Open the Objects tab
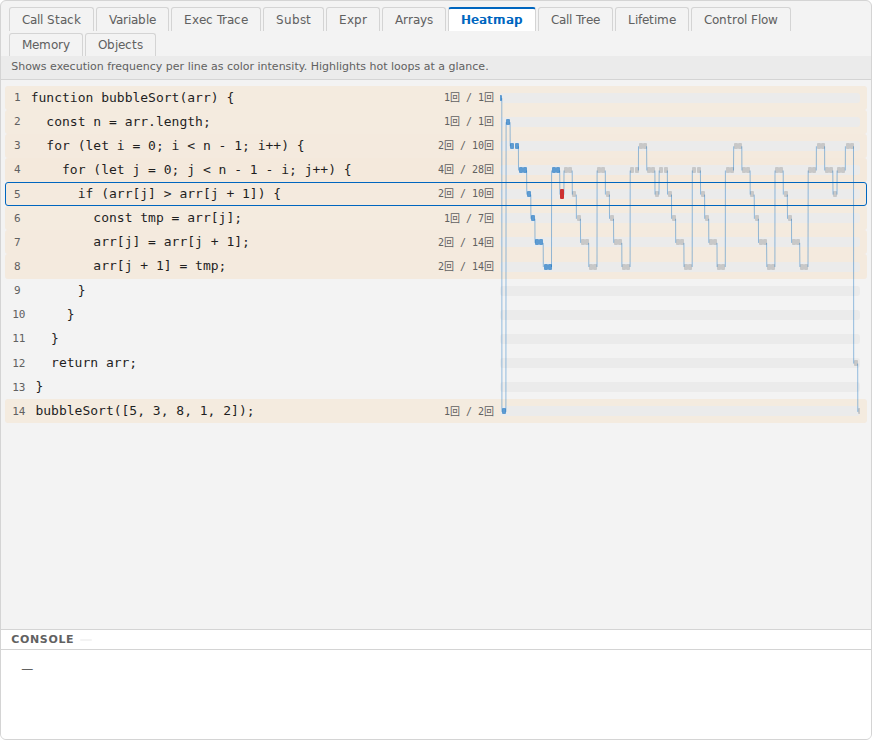The width and height of the screenshot is (872, 740). [x=120, y=44]
